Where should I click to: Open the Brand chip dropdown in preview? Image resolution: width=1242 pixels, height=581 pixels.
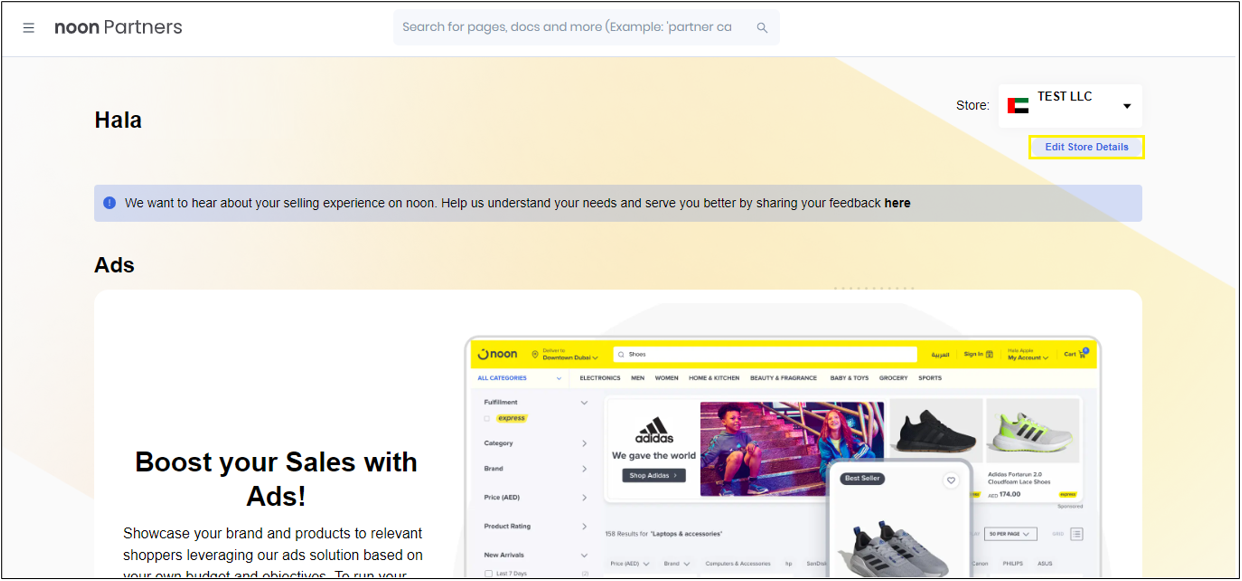[677, 564]
